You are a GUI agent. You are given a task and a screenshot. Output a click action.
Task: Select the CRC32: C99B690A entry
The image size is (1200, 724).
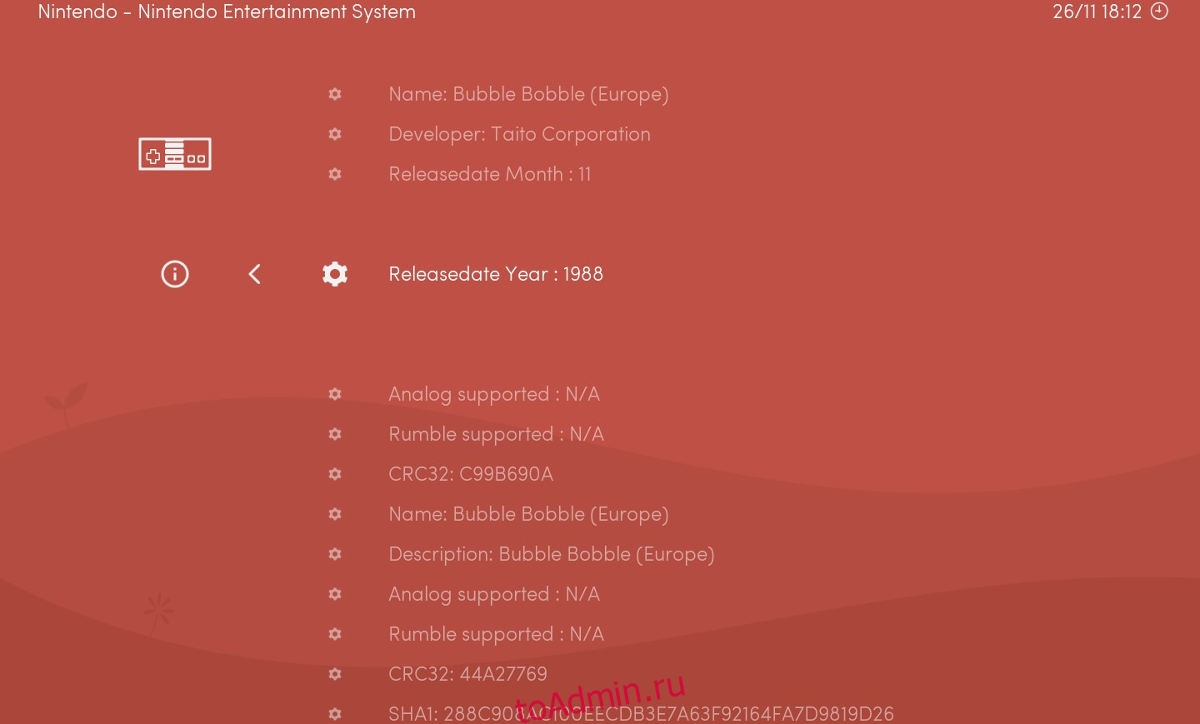[x=470, y=474]
